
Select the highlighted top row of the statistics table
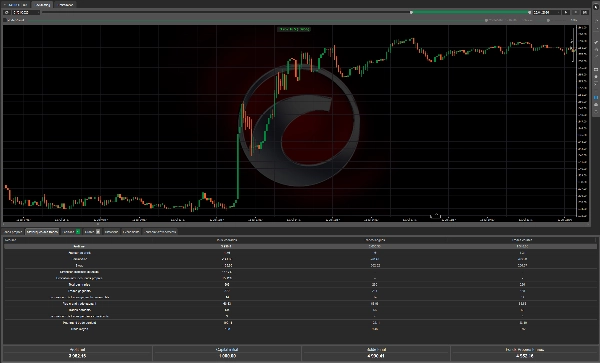tap(300, 246)
